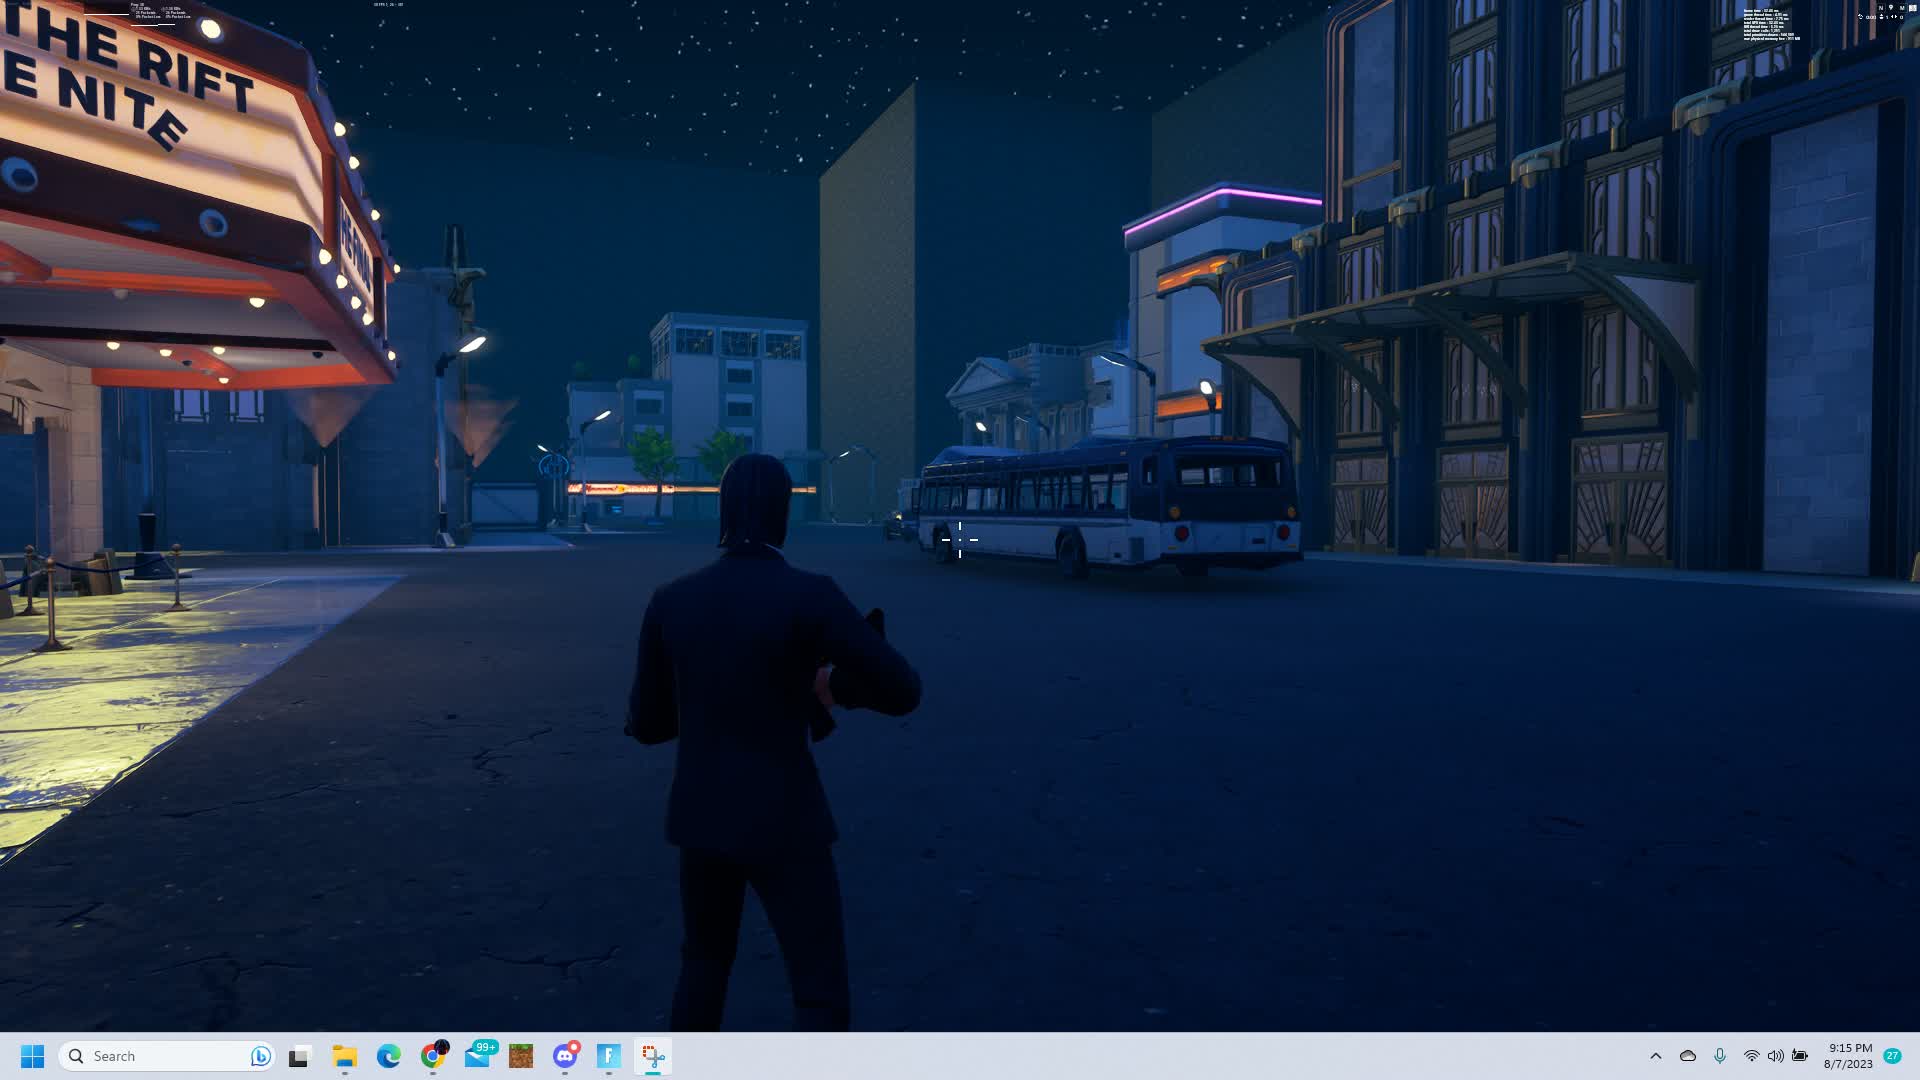Open clock and calendar flyout
The height and width of the screenshot is (1080, 1920).
point(1848,1056)
